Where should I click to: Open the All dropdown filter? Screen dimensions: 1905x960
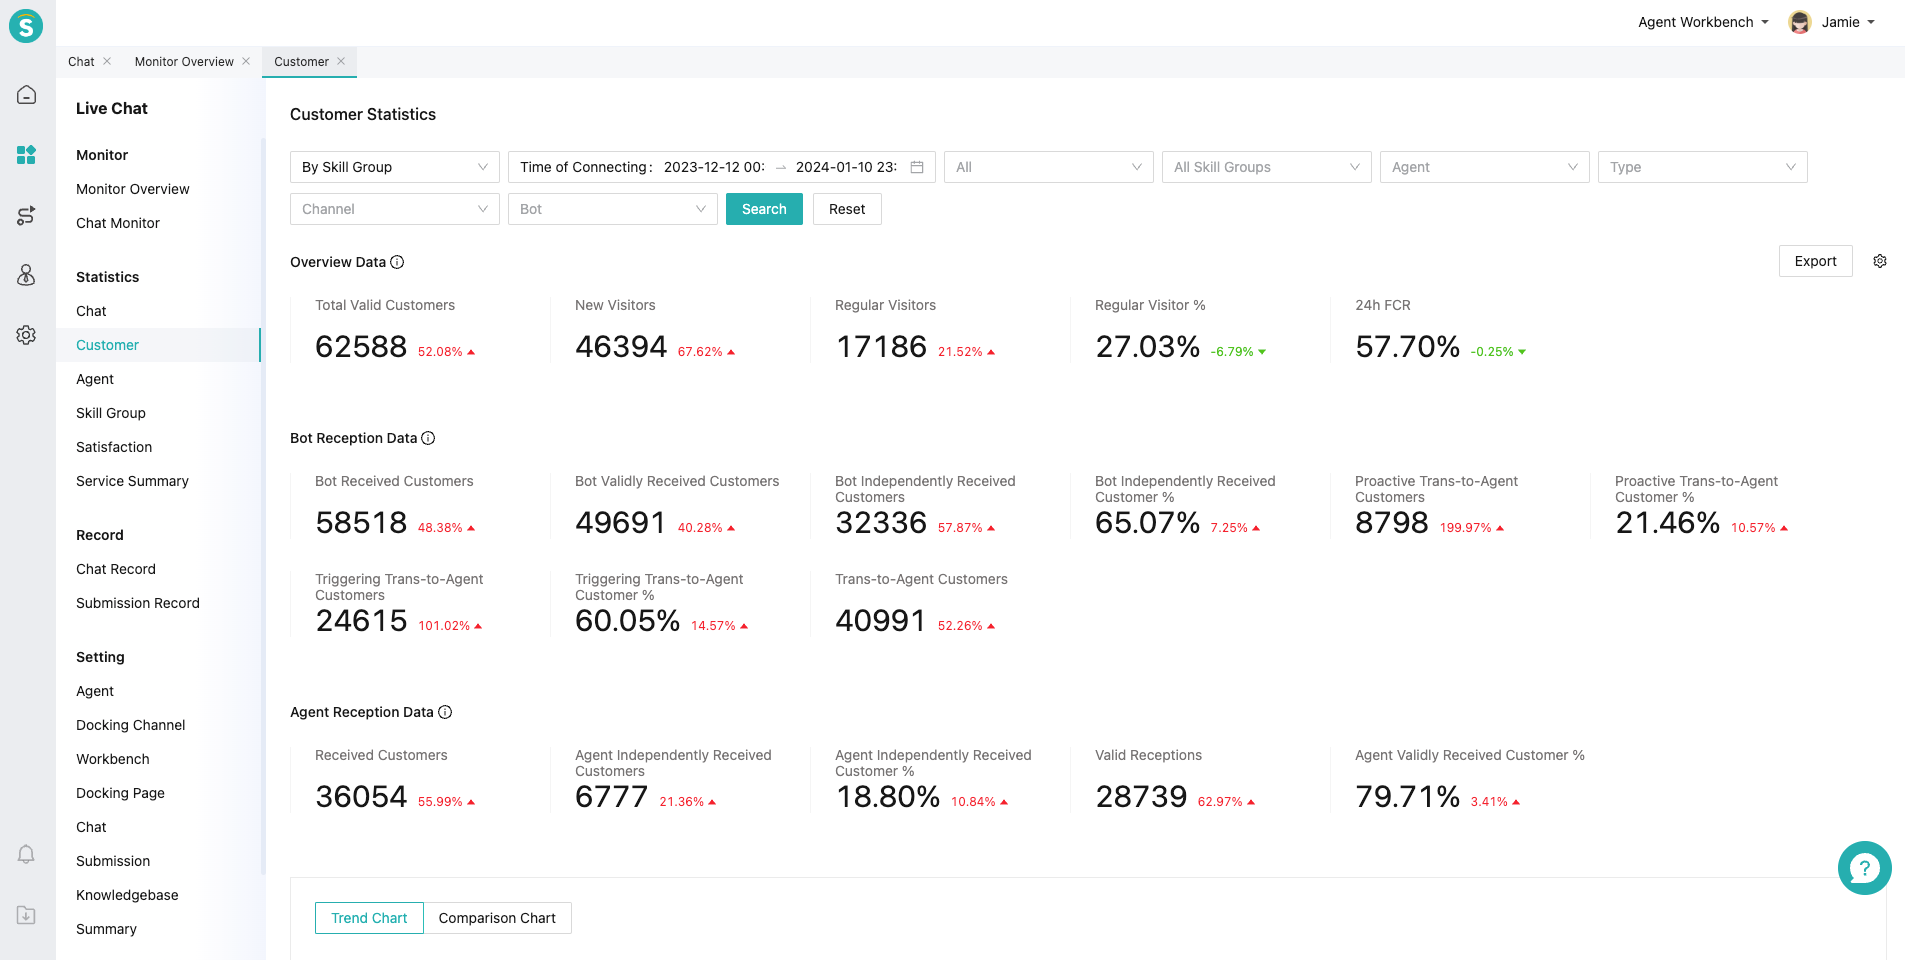click(x=1049, y=167)
